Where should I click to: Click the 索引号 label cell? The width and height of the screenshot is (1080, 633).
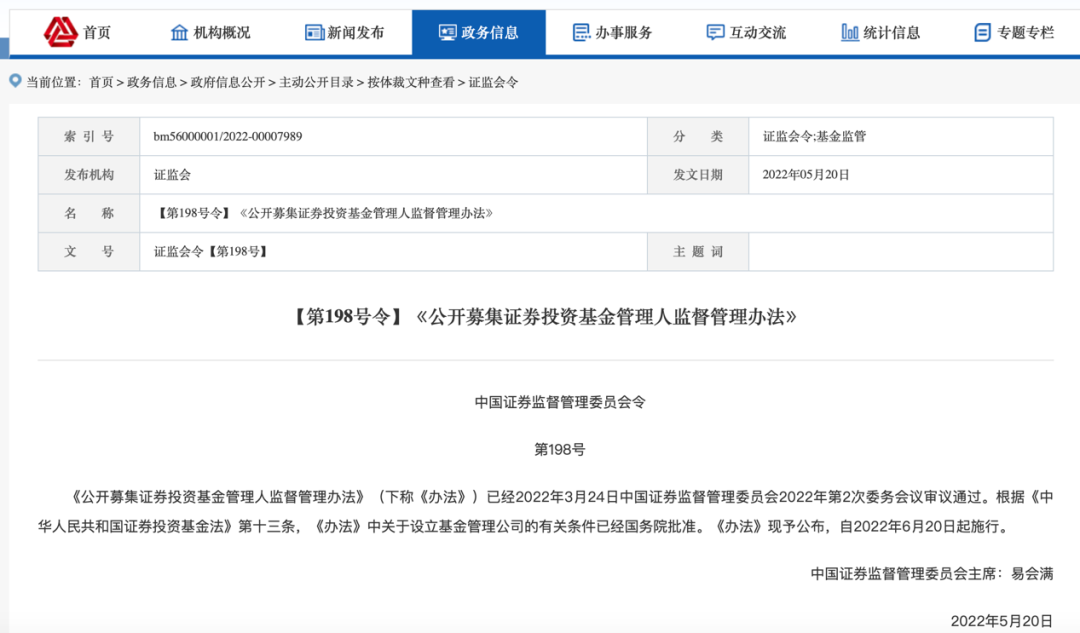coord(89,136)
